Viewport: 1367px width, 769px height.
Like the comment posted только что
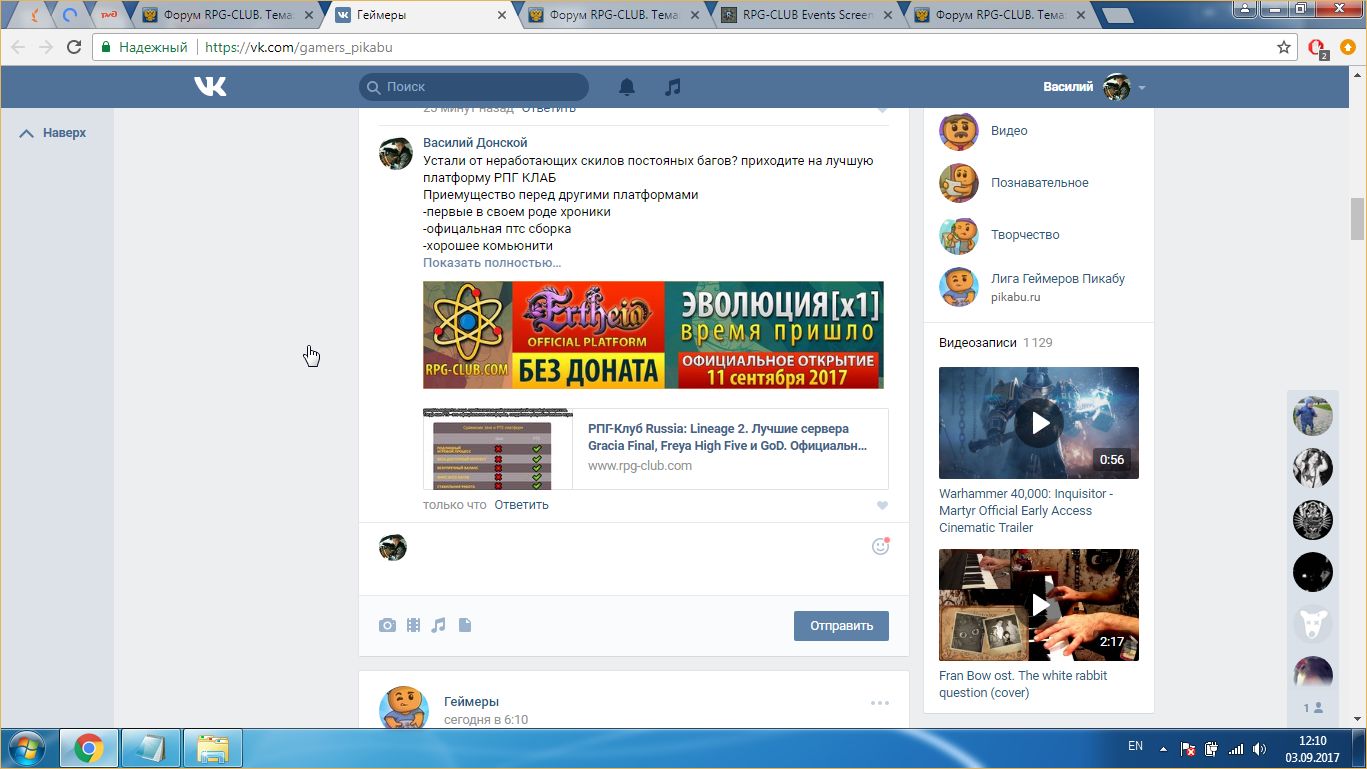pyautogui.click(x=881, y=506)
